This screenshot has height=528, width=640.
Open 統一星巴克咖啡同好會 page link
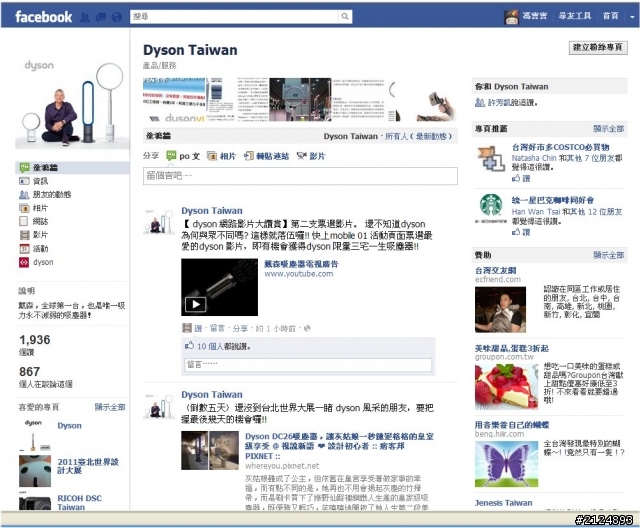pyautogui.click(x=553, y=200)
